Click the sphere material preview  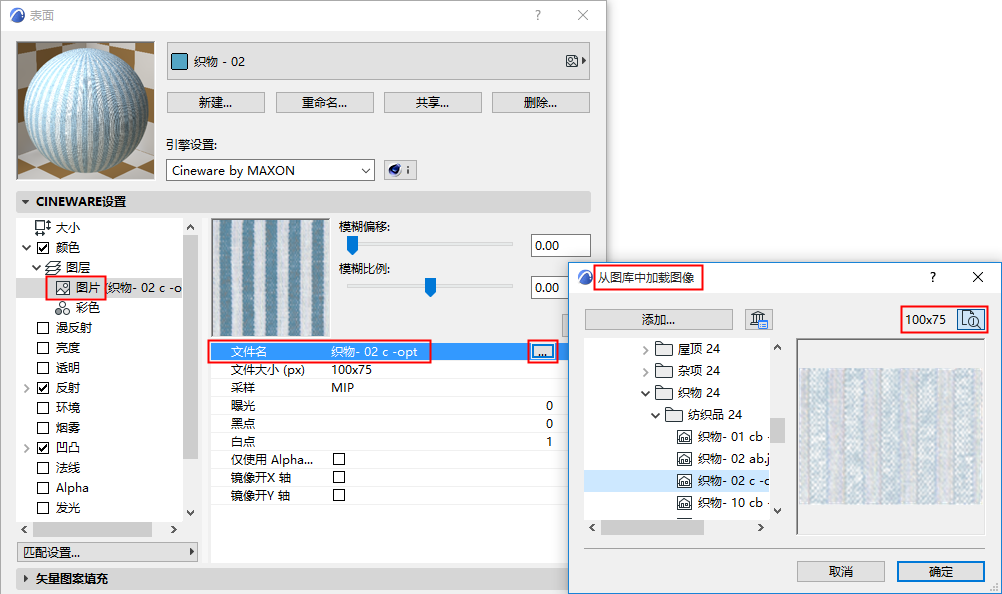click(86, 110)
